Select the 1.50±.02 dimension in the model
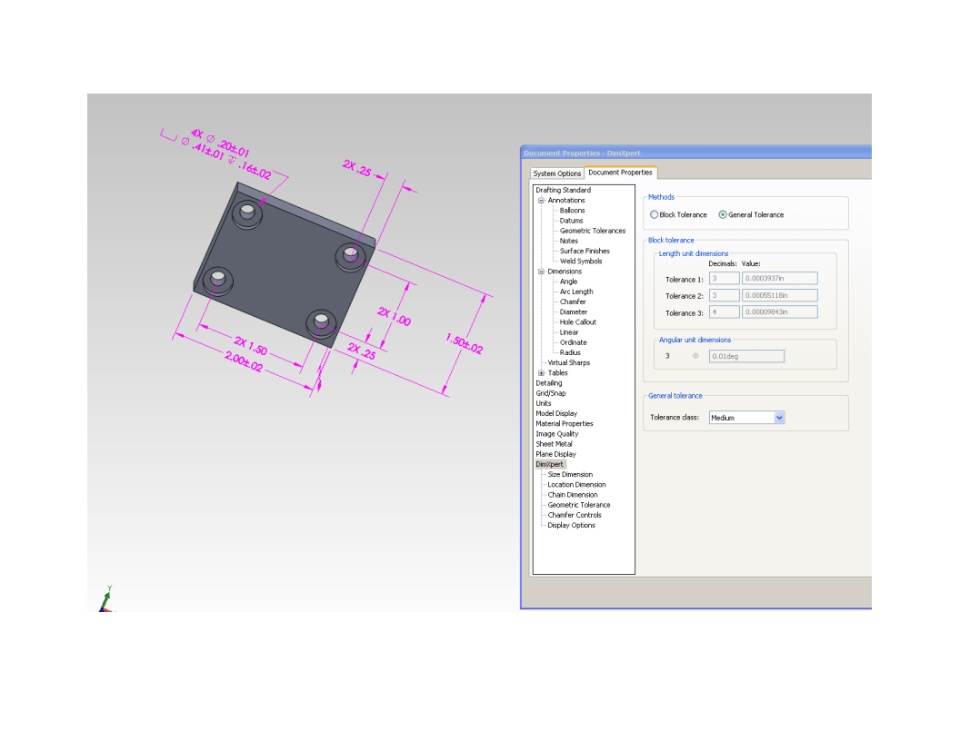The image size is (960, 741). [x=464, y=344]
